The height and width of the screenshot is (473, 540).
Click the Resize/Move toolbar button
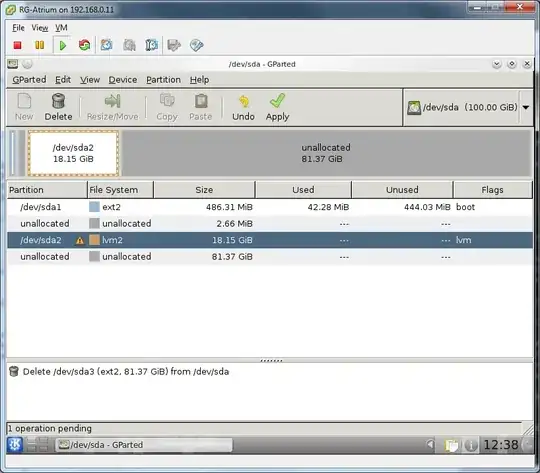113,107
